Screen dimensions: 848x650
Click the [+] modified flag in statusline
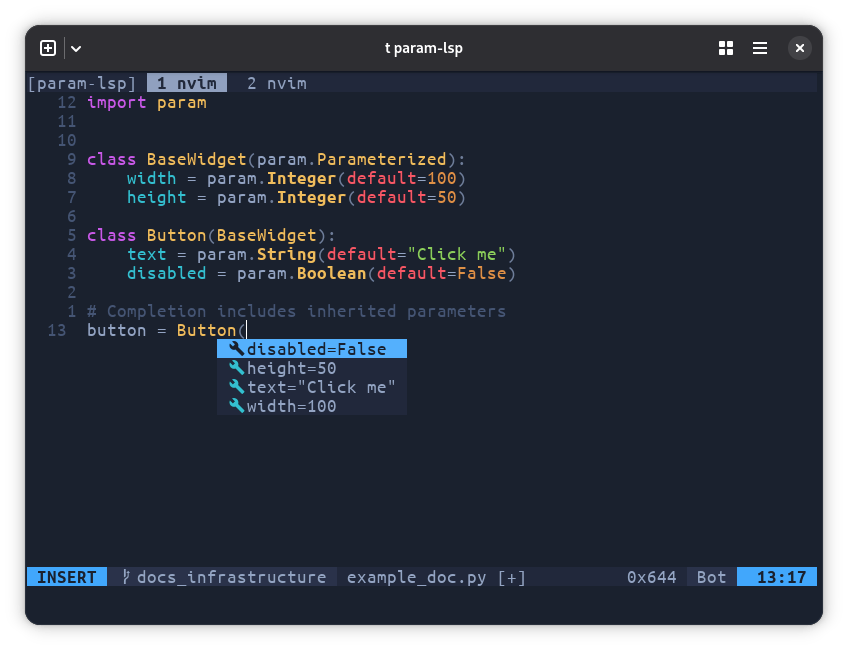(x=511, y=578)
